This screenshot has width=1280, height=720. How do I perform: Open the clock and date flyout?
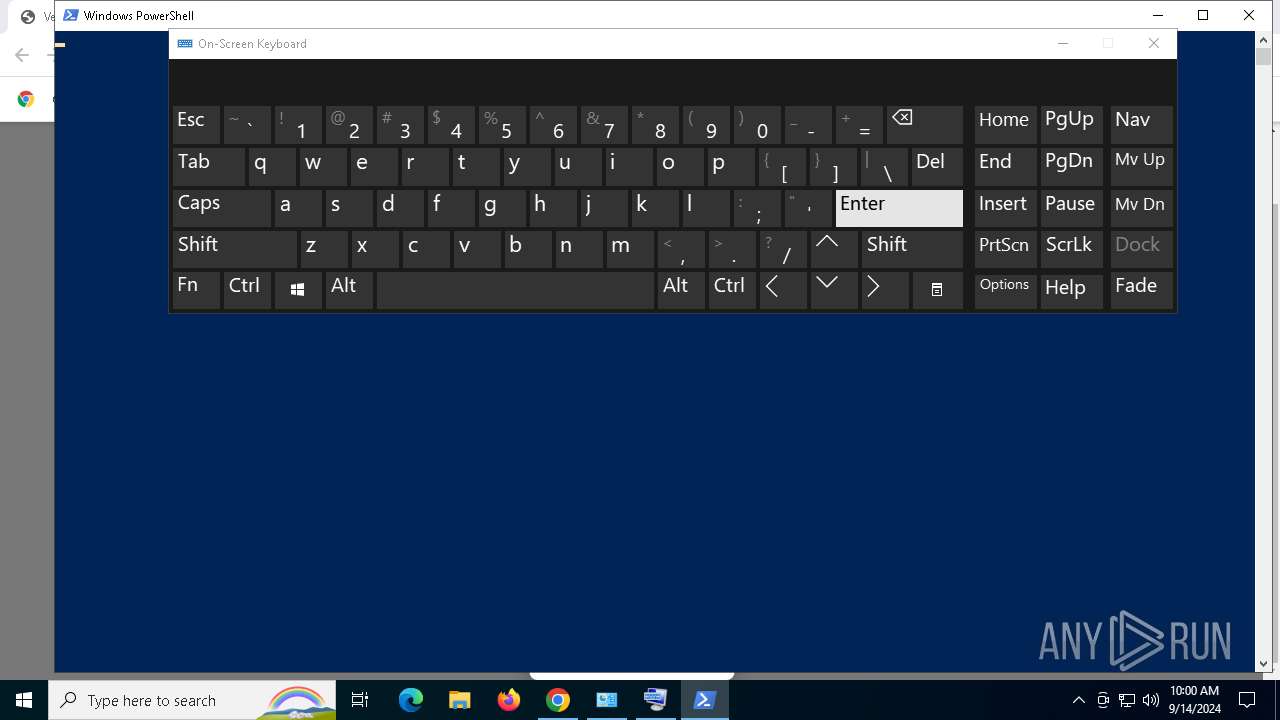[1194, 700]
